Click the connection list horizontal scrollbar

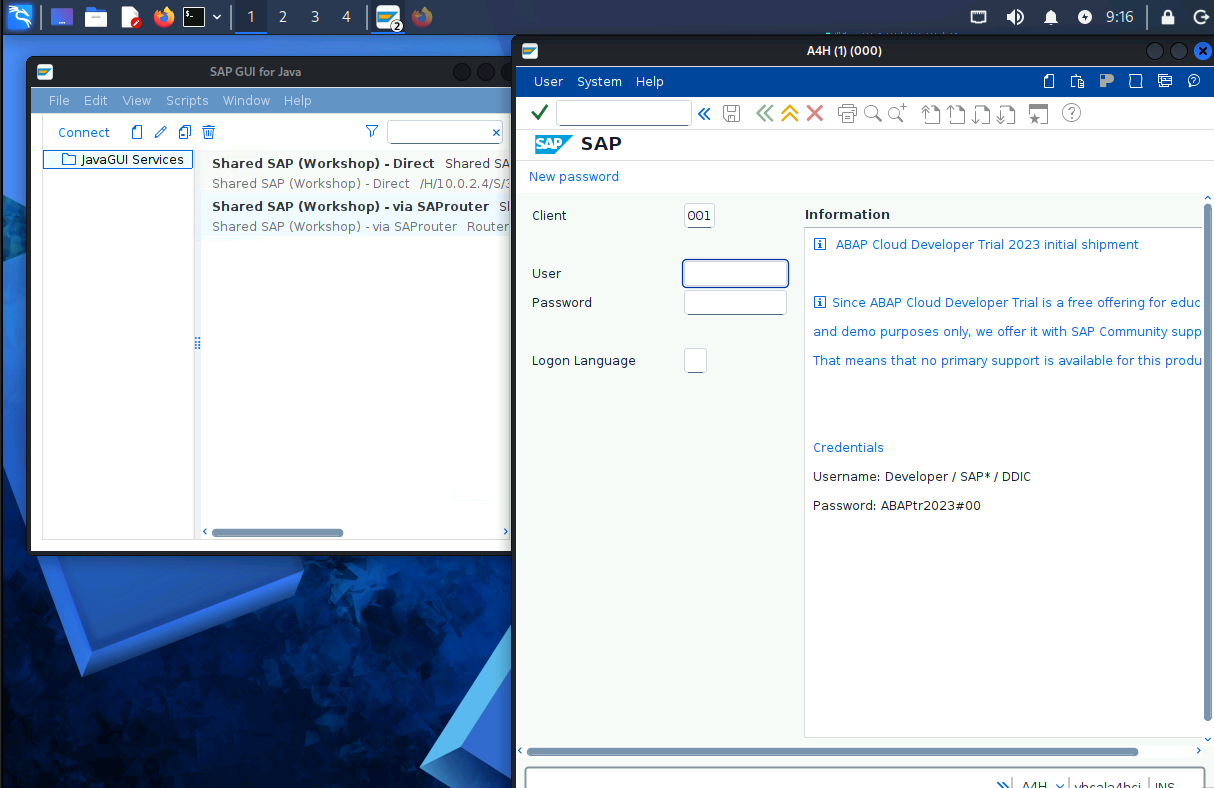[277, 532]
